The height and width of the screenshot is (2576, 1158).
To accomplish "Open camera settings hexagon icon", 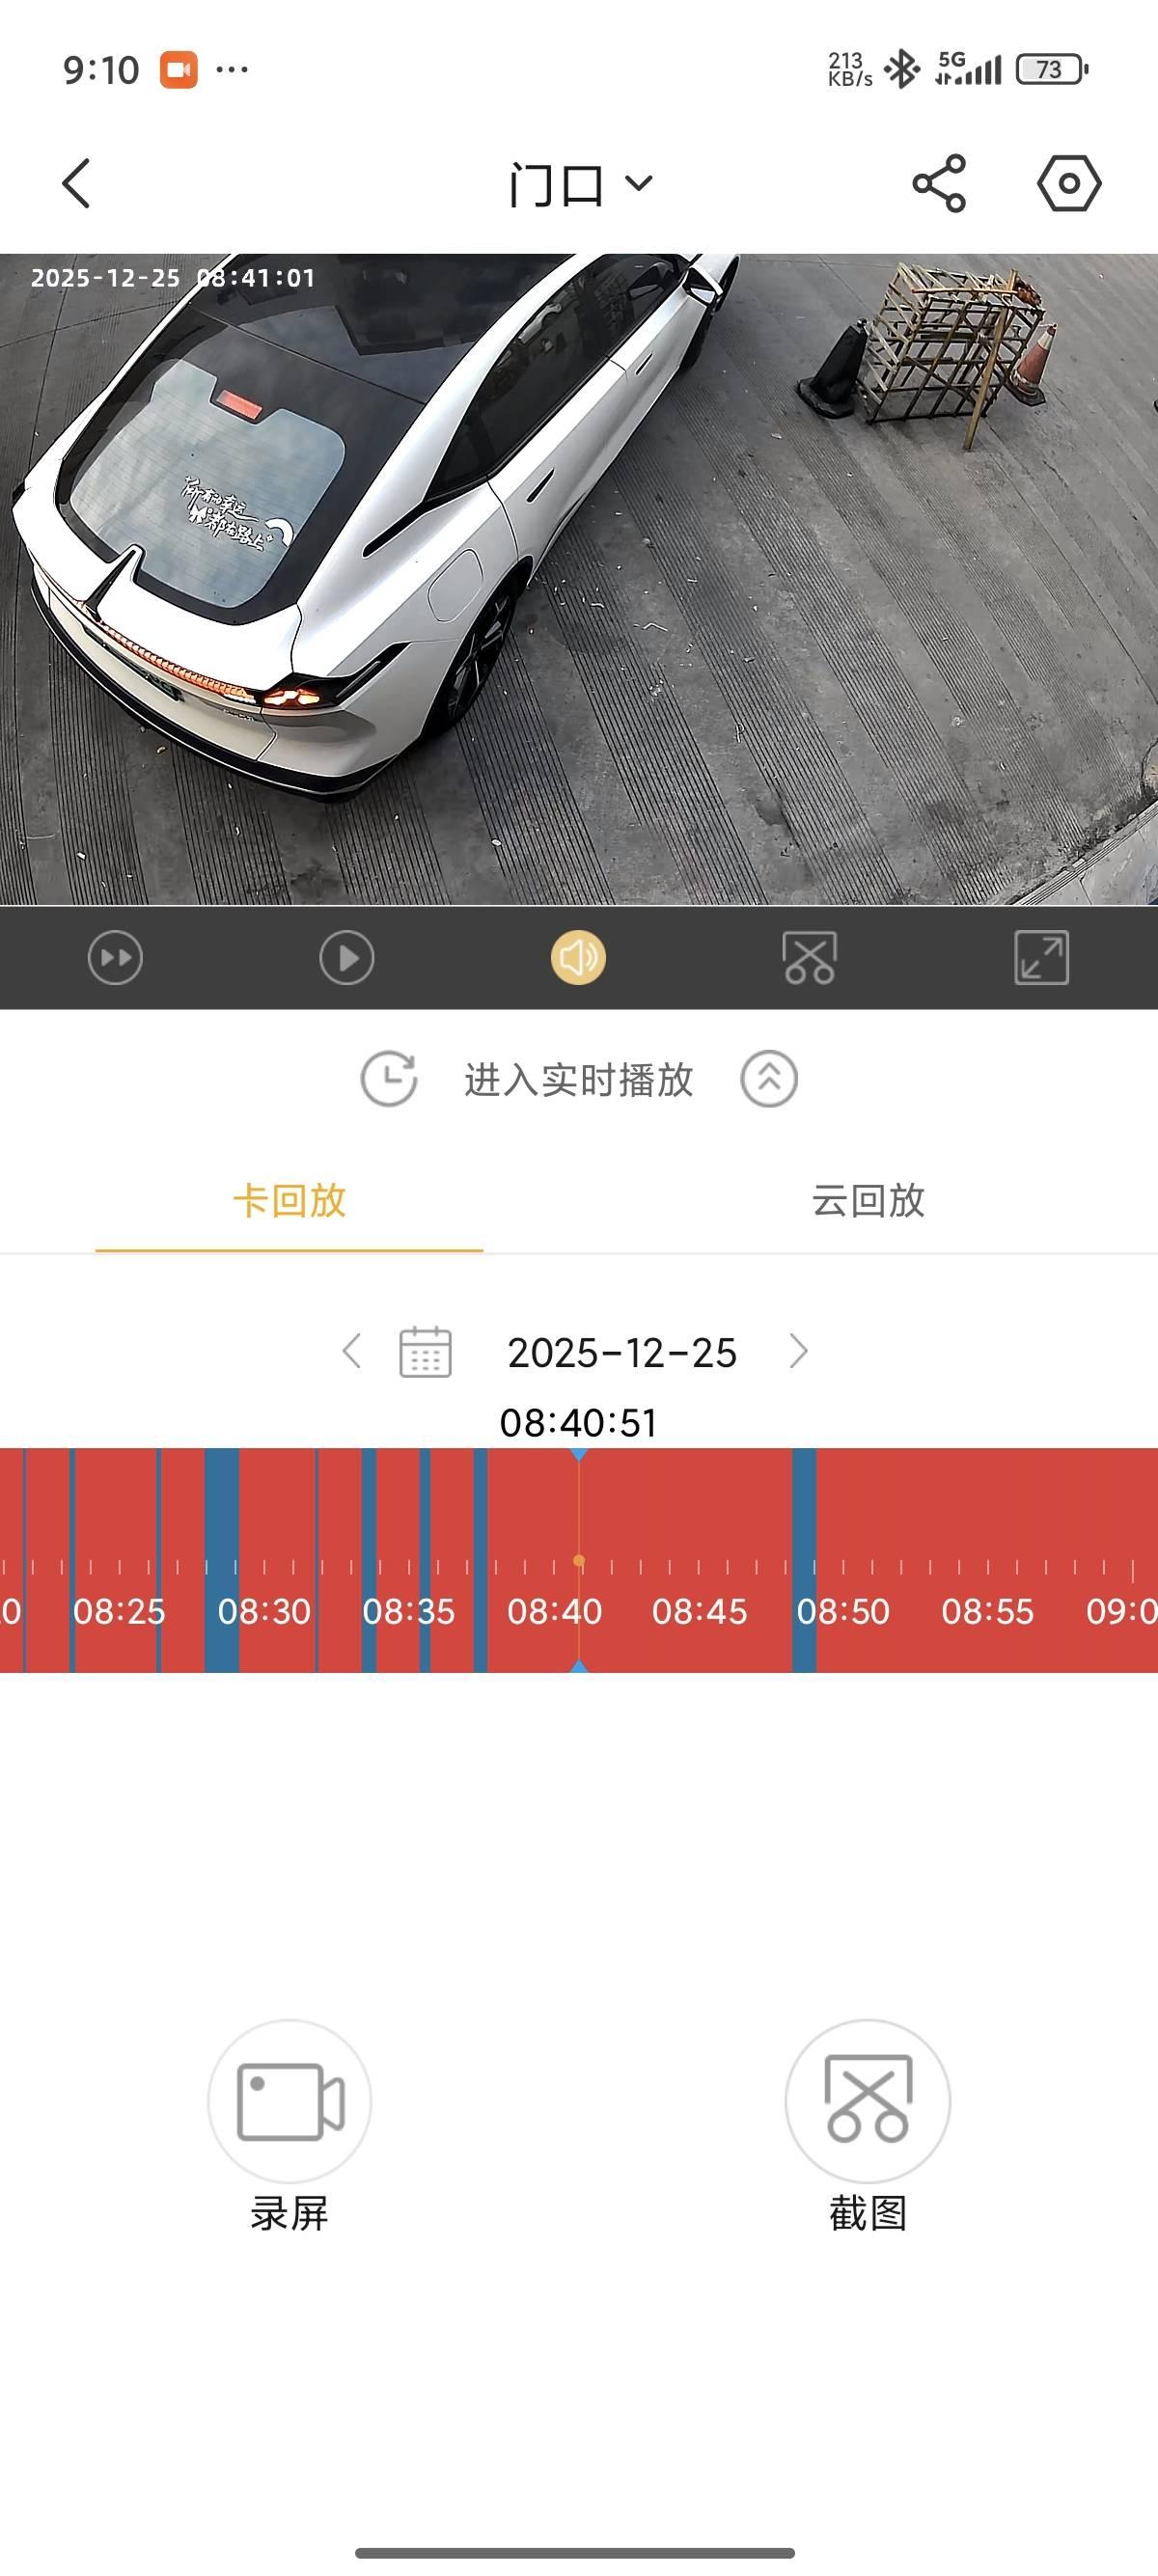I will (1068, 184).
